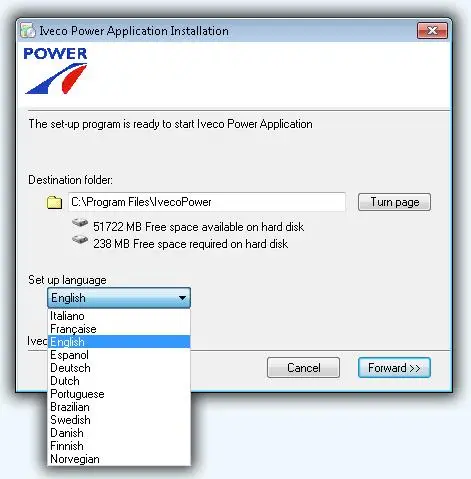Click the Turn page button
Image resolution: width=471 pixels, height=479 pixels.
click(x=394, y=202)
